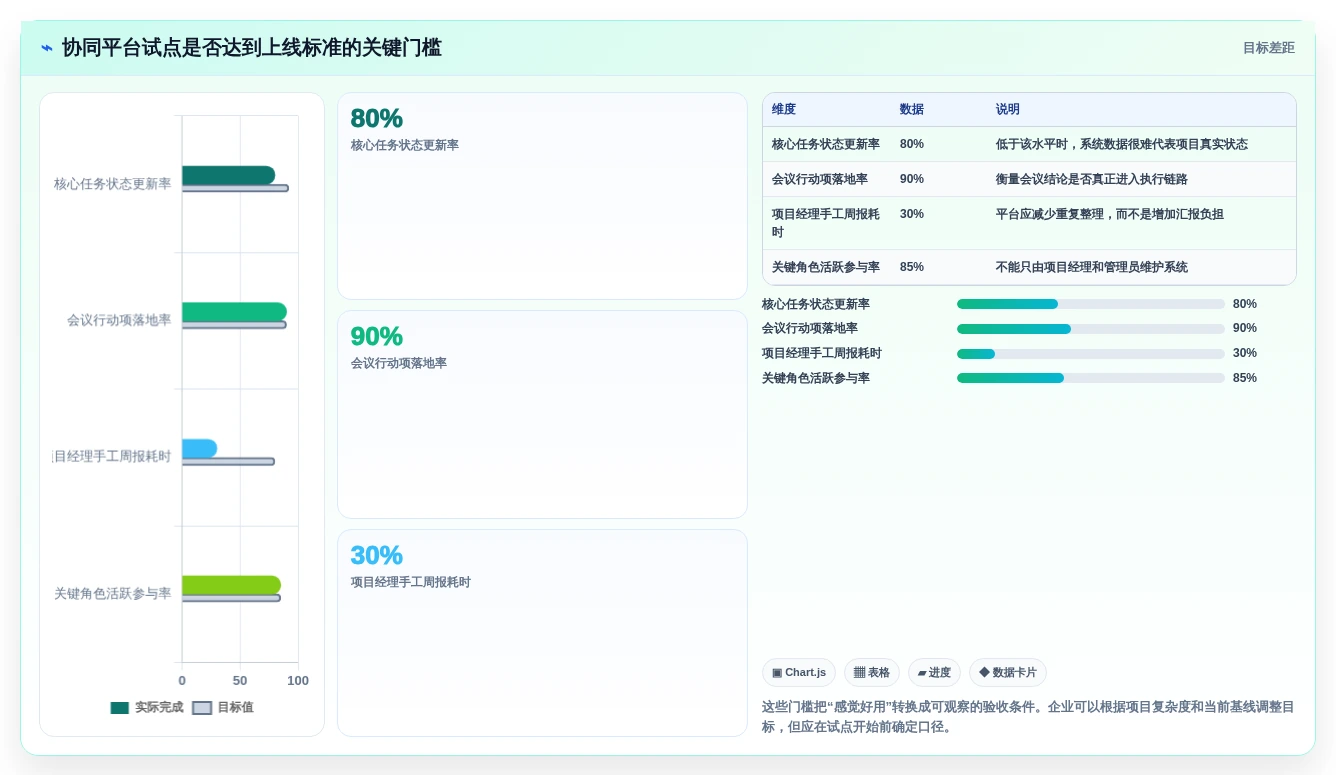Click text 衡量会议结论是否真正进入执行链路
This screenshot has width=1336, height=775.
pos(1092,179)
